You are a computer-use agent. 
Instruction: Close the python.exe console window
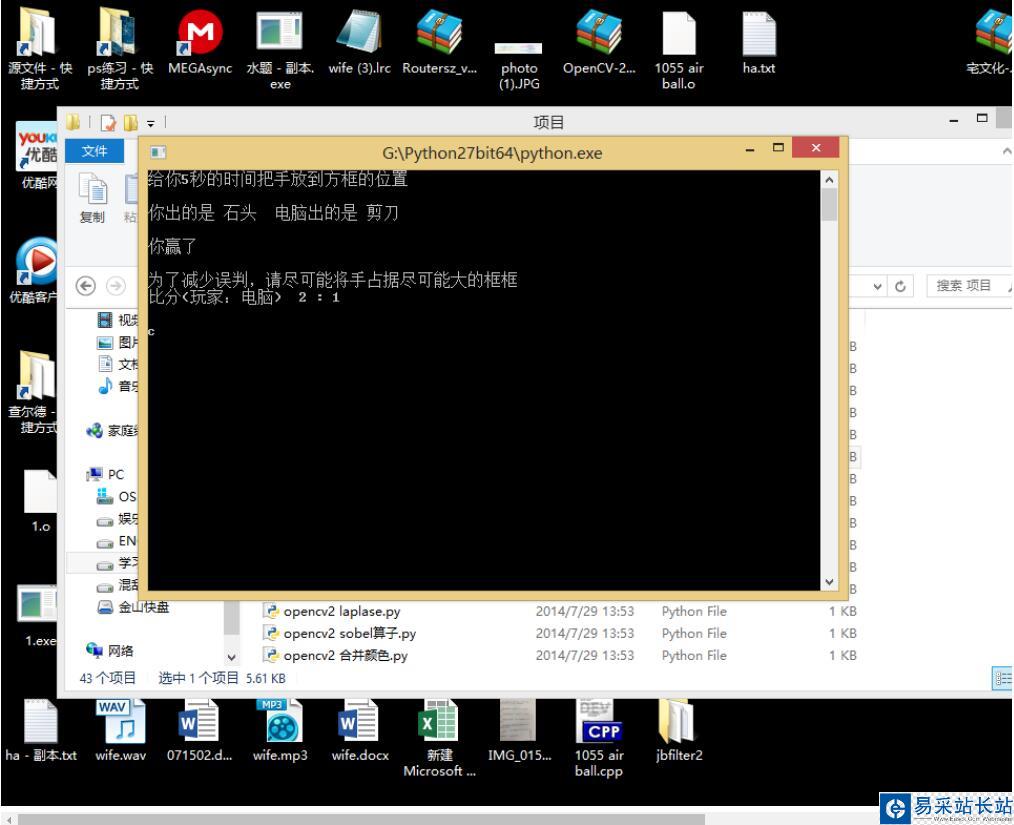tap(815, 148)
